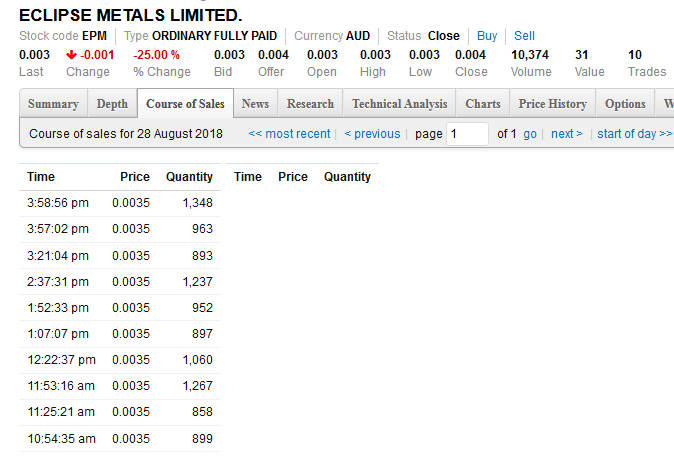Click the second table's Price header

(293, 177)
